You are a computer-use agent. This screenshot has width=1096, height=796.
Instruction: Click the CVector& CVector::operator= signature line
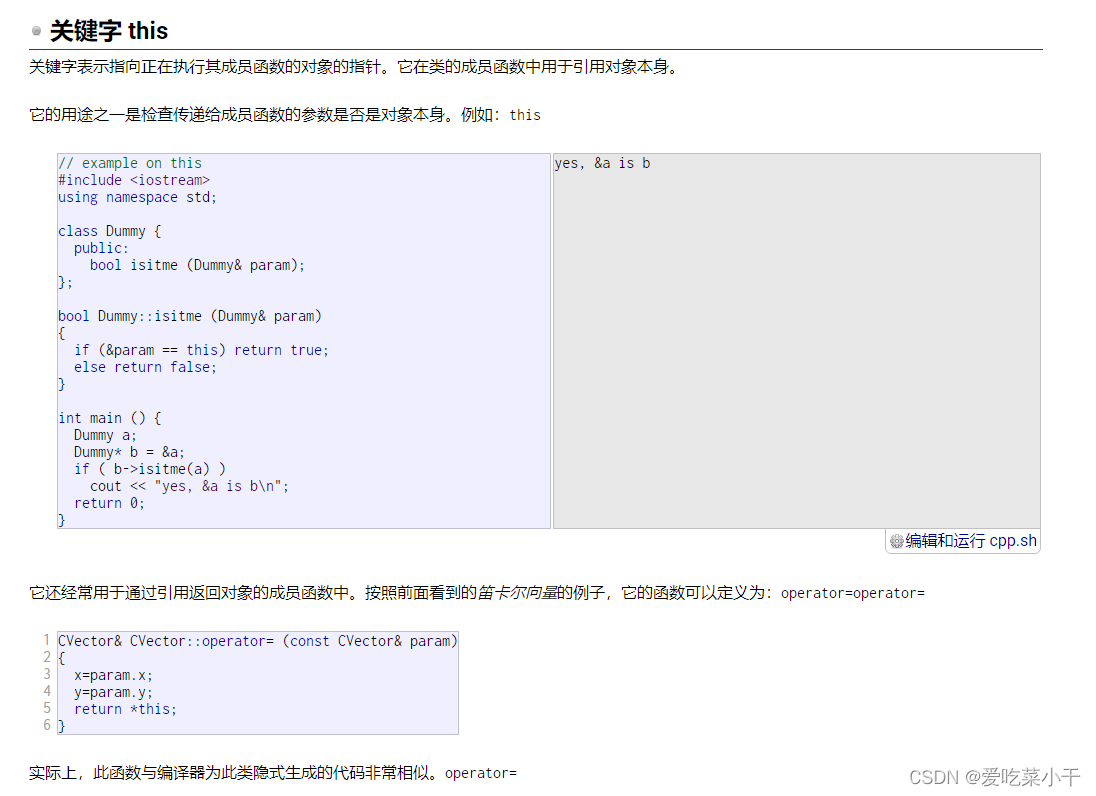click(257, 642)
